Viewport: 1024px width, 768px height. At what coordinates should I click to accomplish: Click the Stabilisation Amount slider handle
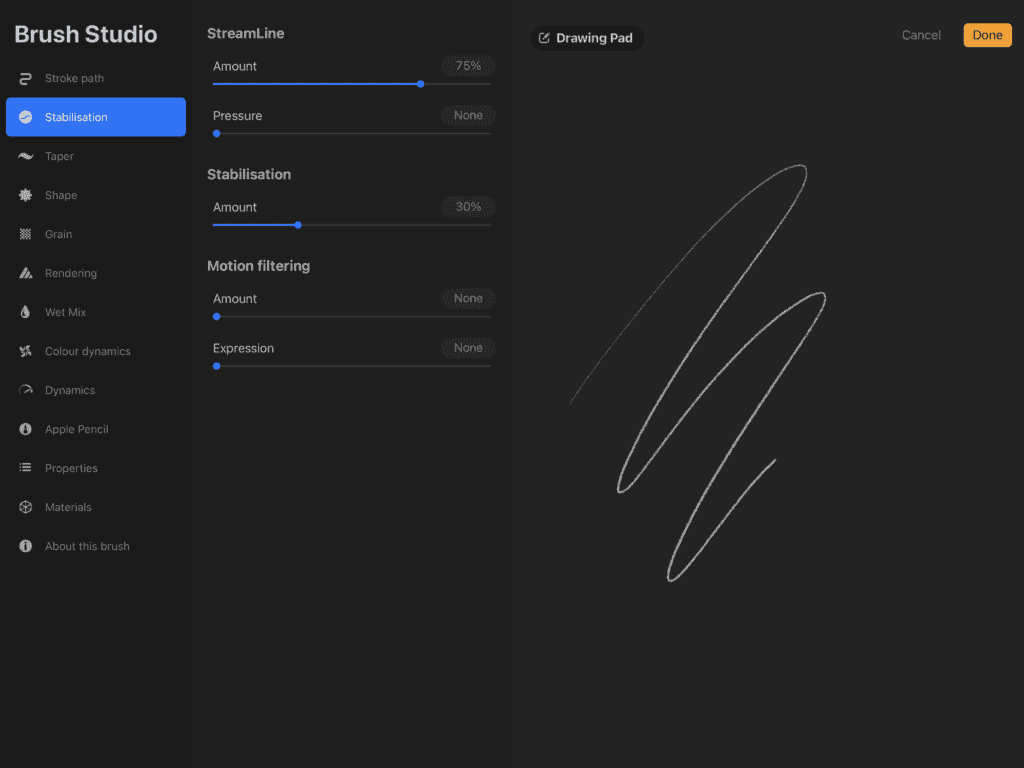point(297,225)
